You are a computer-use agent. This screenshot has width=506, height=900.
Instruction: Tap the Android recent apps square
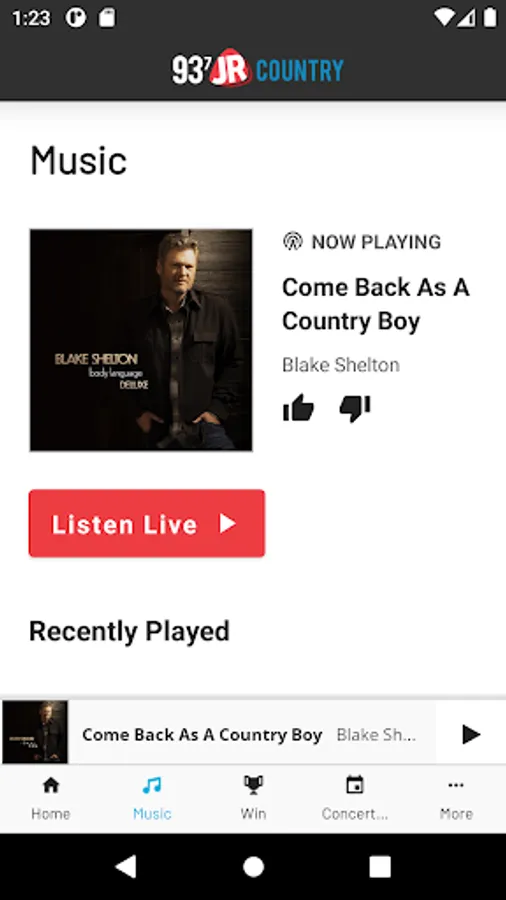tap(380, 867)
